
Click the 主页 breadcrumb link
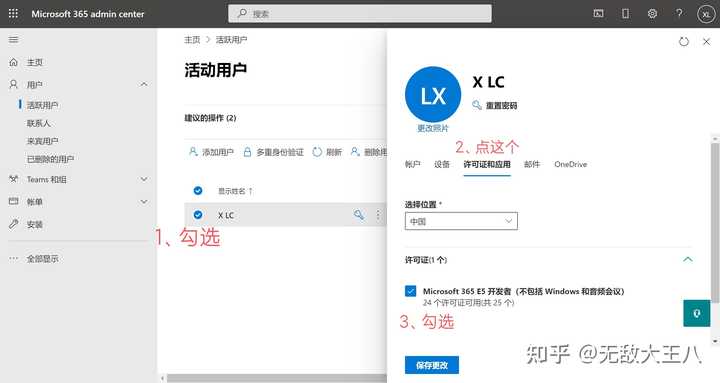click(192, 40)
